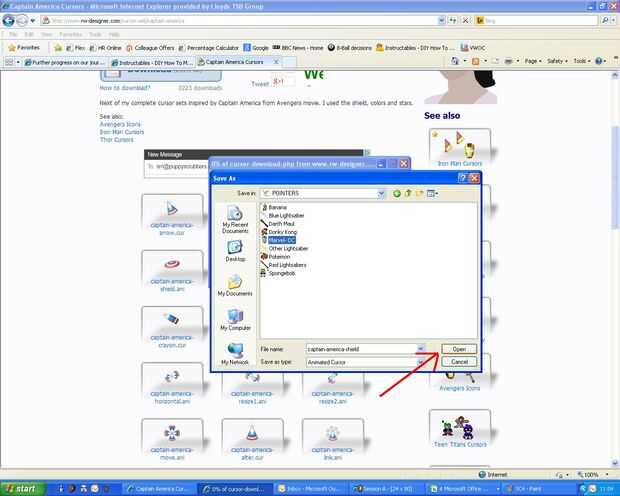Click the IE Back navigation button
The width and height of the screenshot is (620, 496).
pos(8,20)
